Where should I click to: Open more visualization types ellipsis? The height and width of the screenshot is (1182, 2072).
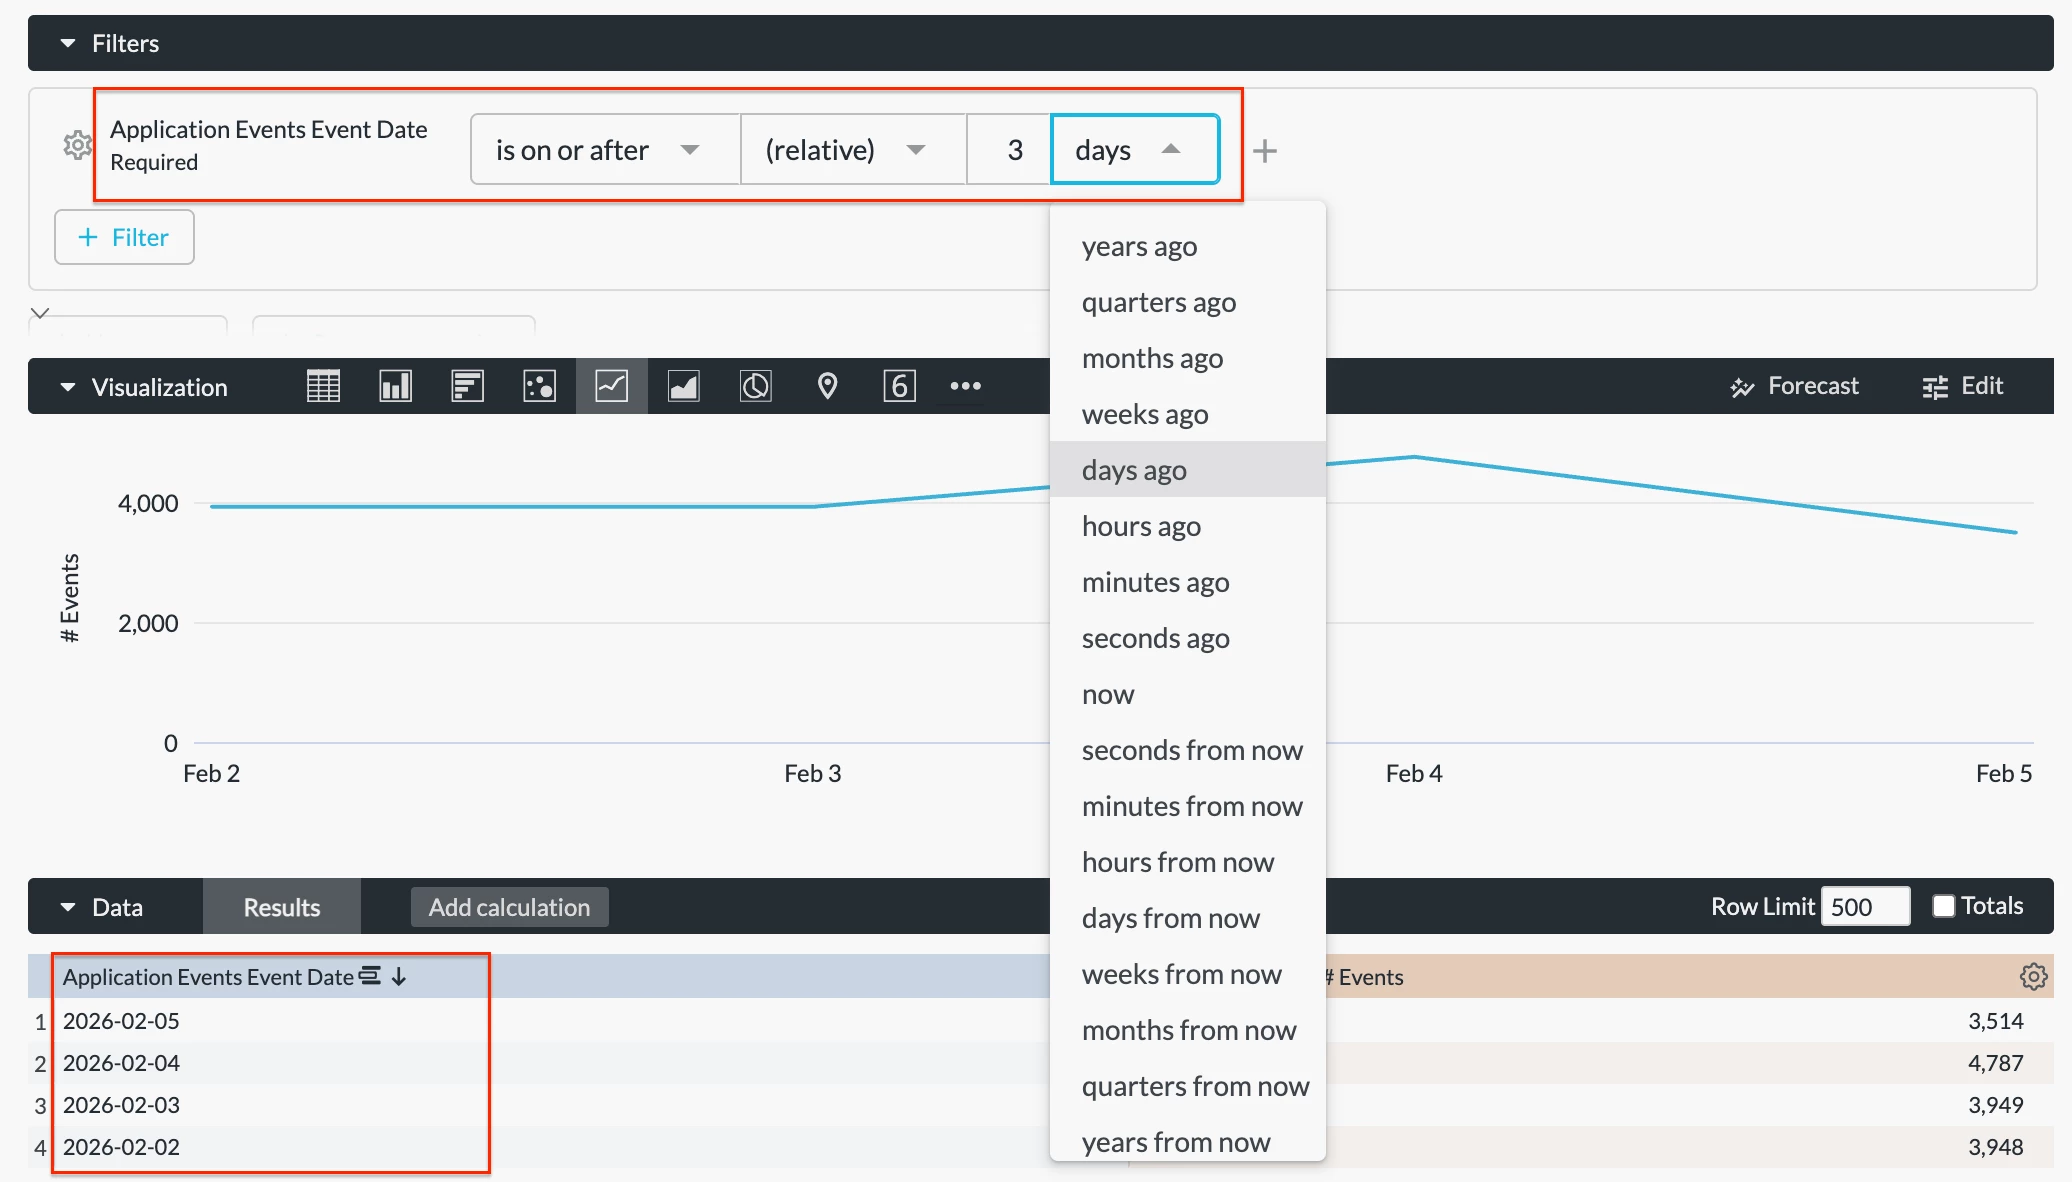pyautogui.click(x=965, y=386)
